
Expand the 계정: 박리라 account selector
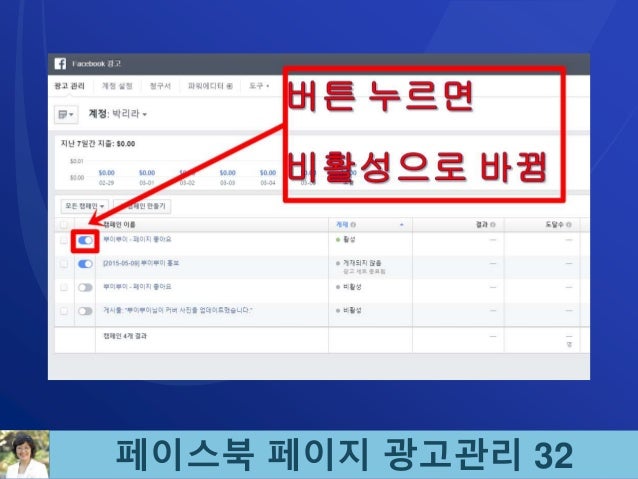[x=118, y=114]
